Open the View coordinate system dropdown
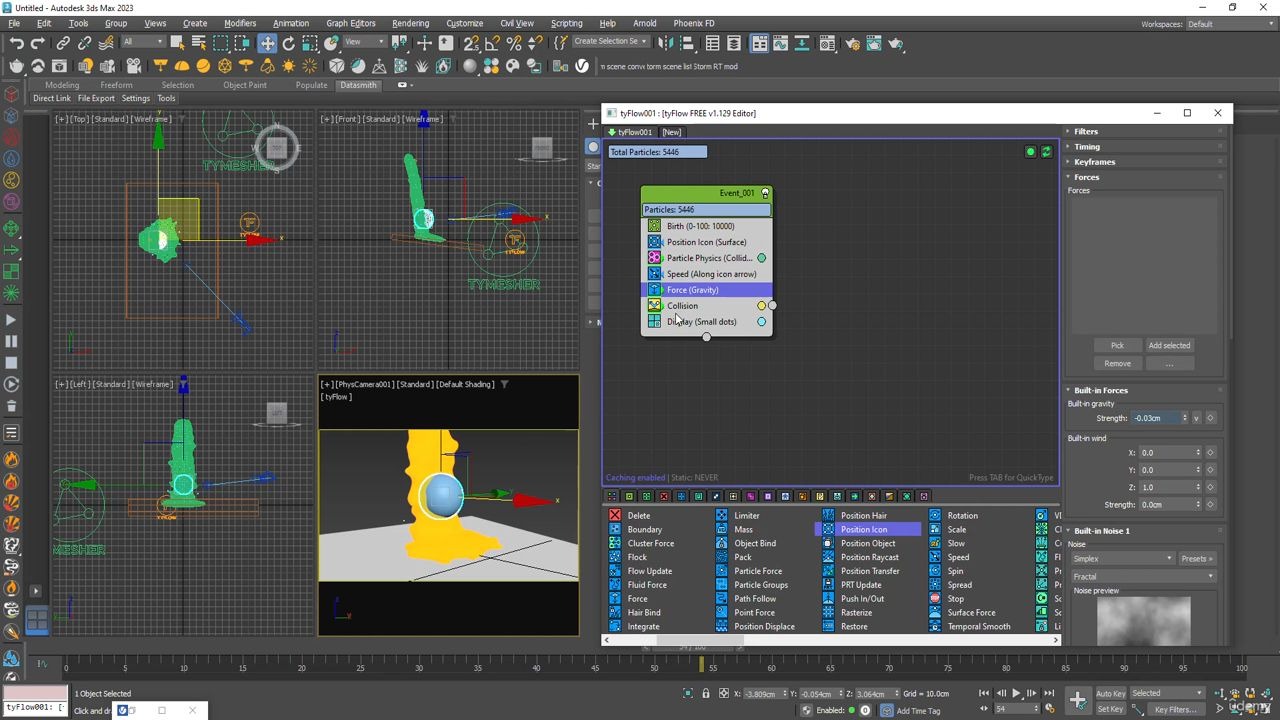This screenshot has width=1280, height=720. tap(366, 42)
